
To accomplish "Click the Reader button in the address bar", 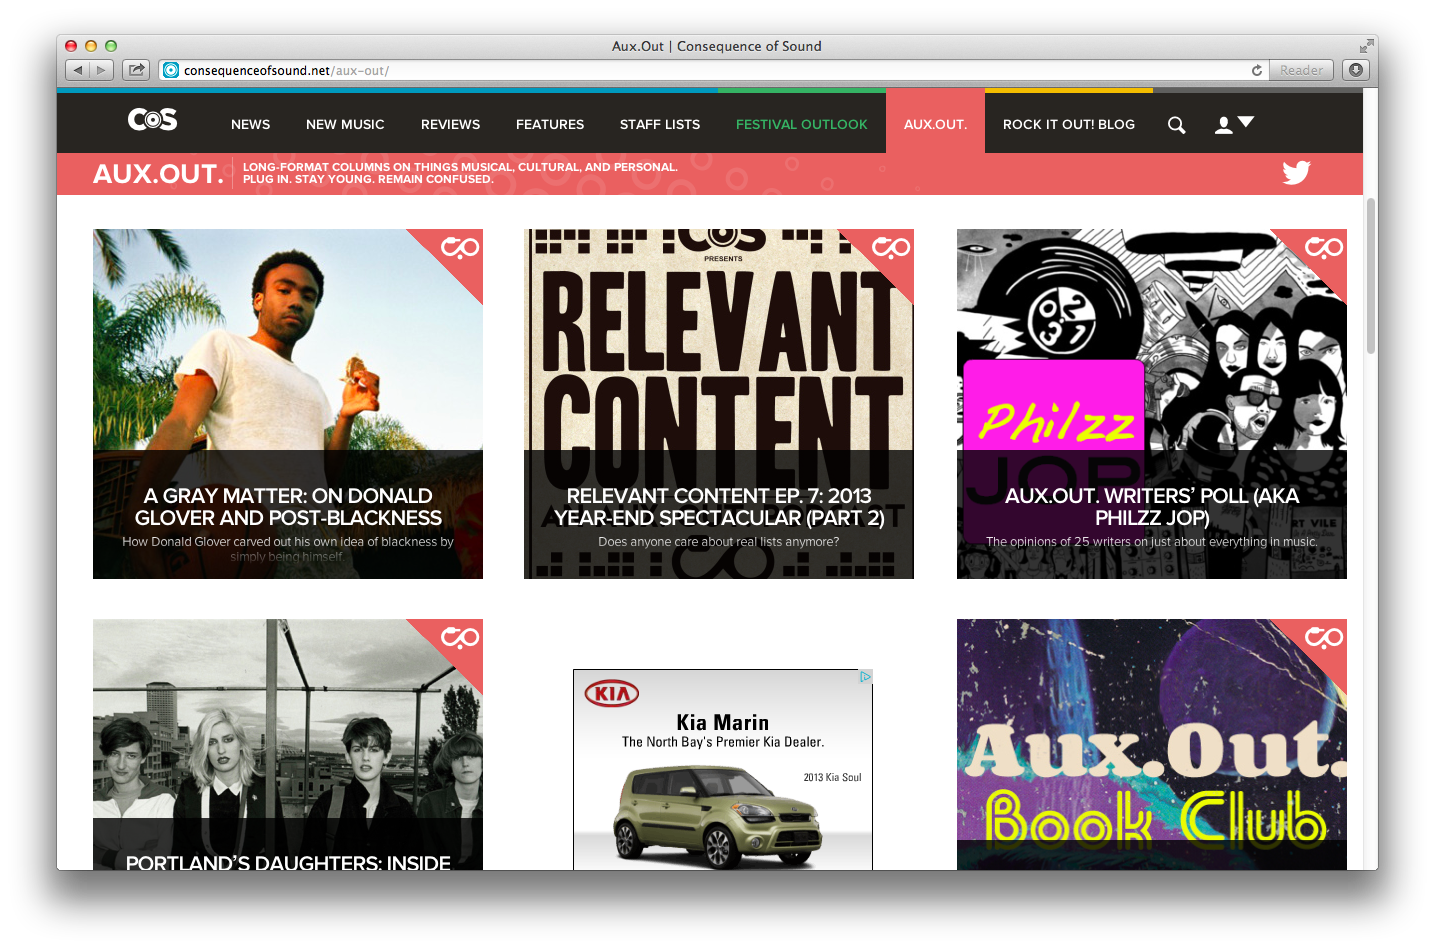I will coord(1301,70).
